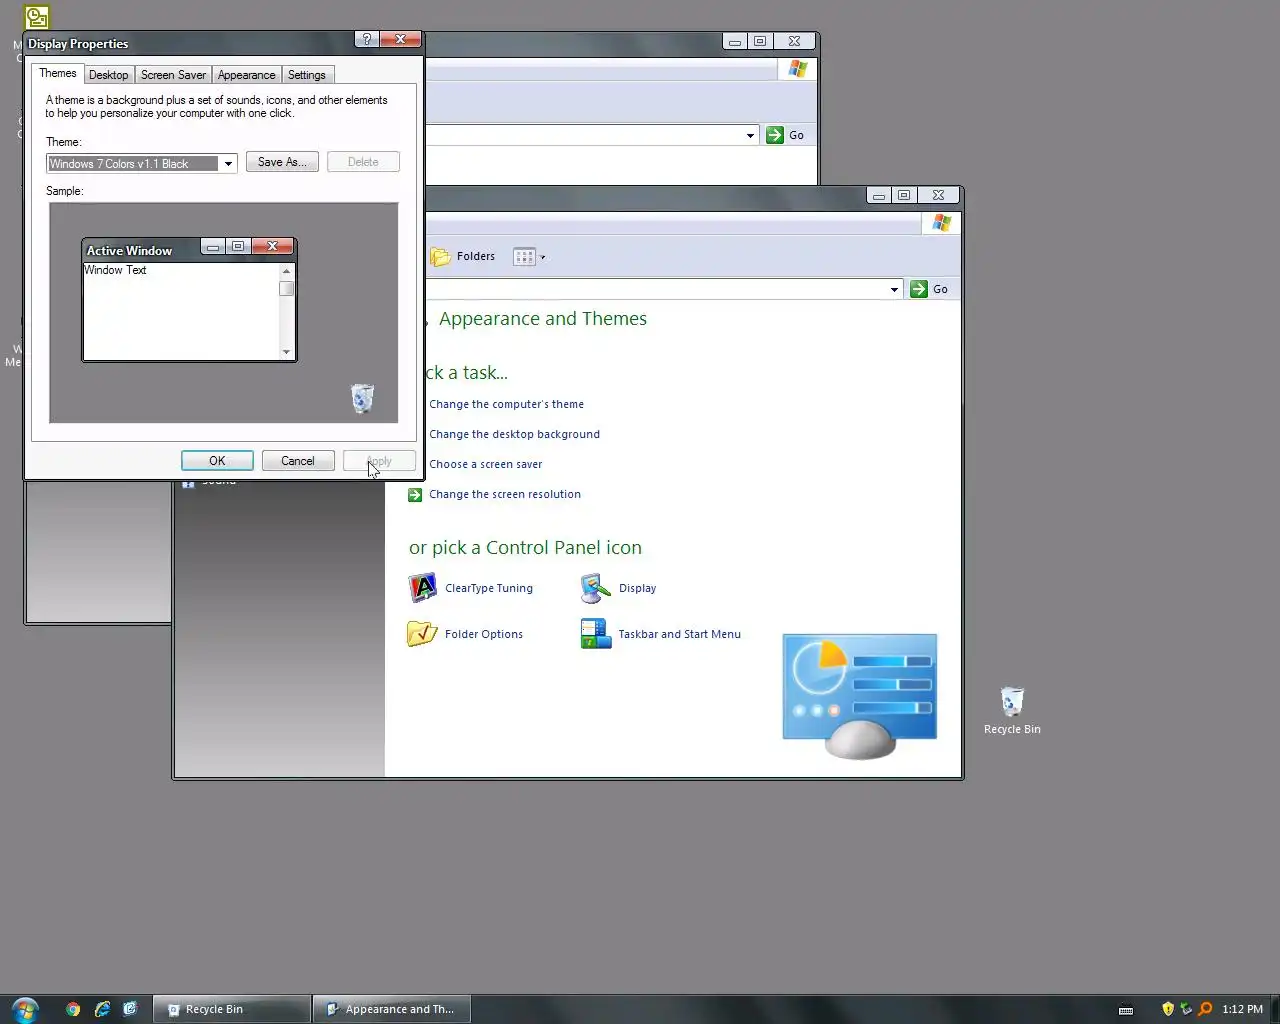This screenshot has width=1280, height=1024.
Task: Click Change the screen resolution link
Action: [x=504, y=494]
